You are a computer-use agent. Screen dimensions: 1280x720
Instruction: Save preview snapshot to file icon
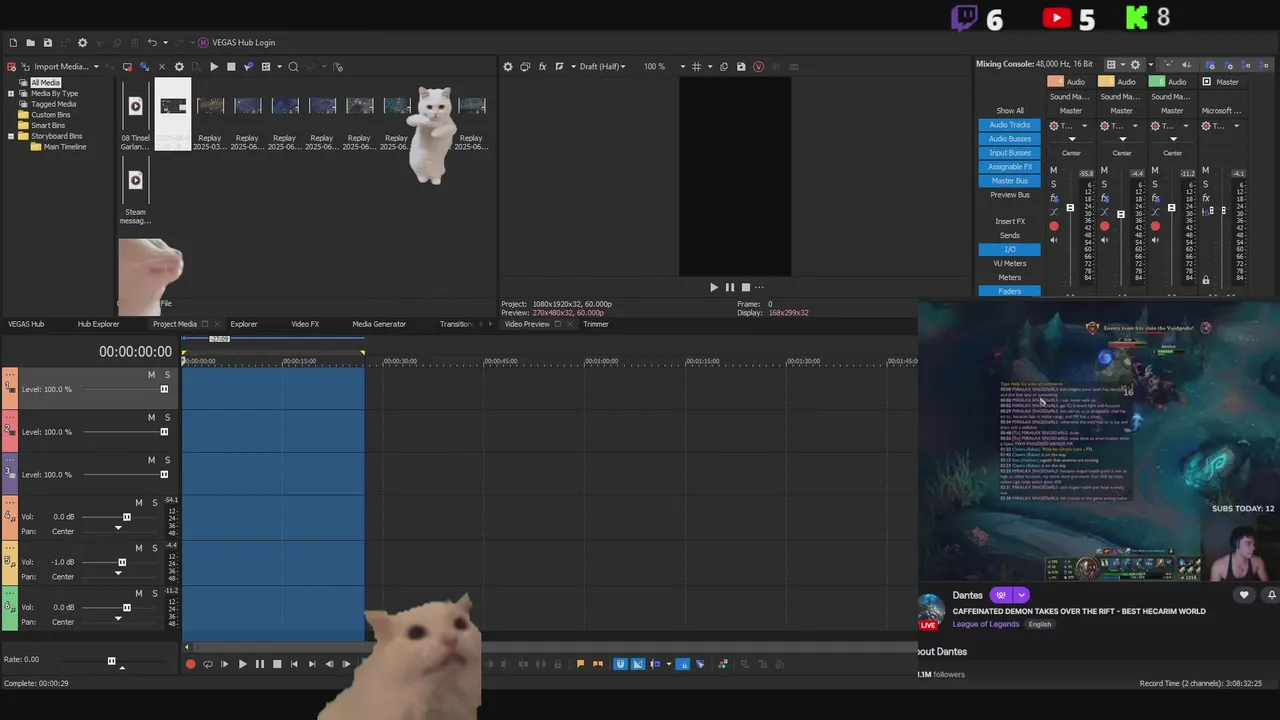point(741,67)
